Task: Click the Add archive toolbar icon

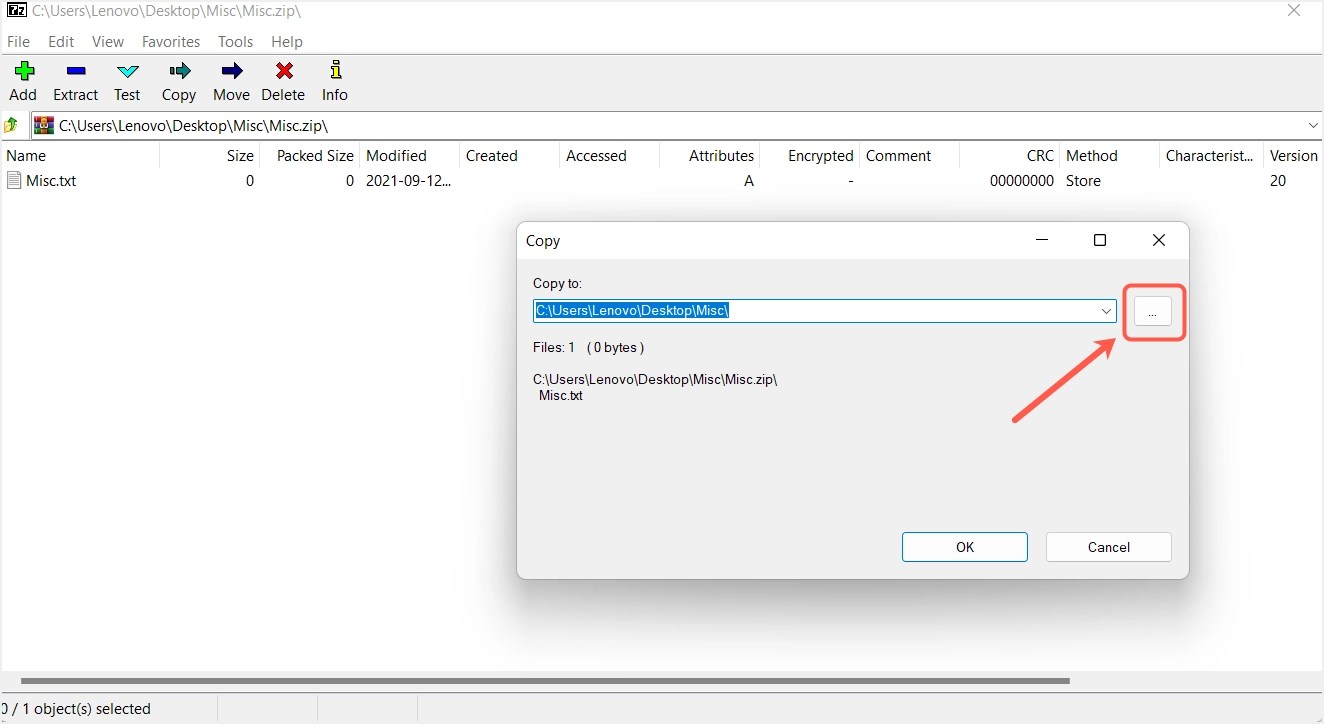Action: (x=22, y=80)
